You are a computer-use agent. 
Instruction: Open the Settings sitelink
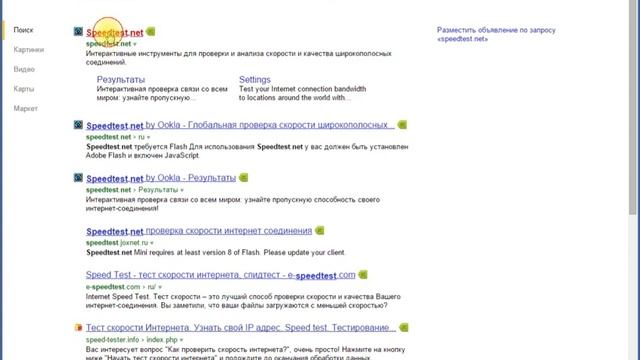(x=255, y=80)
